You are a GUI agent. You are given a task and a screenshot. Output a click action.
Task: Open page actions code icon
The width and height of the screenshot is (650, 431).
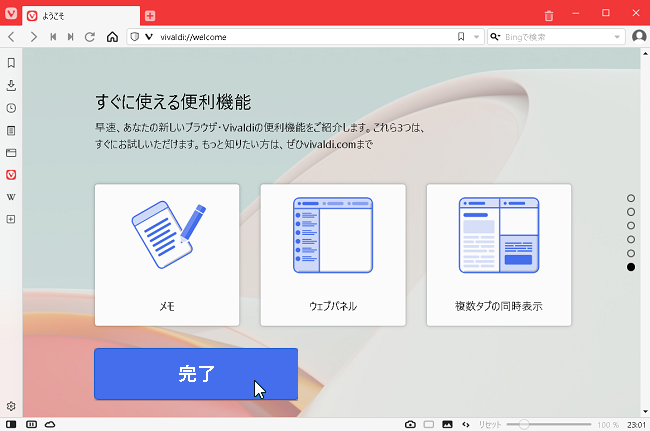466,424
